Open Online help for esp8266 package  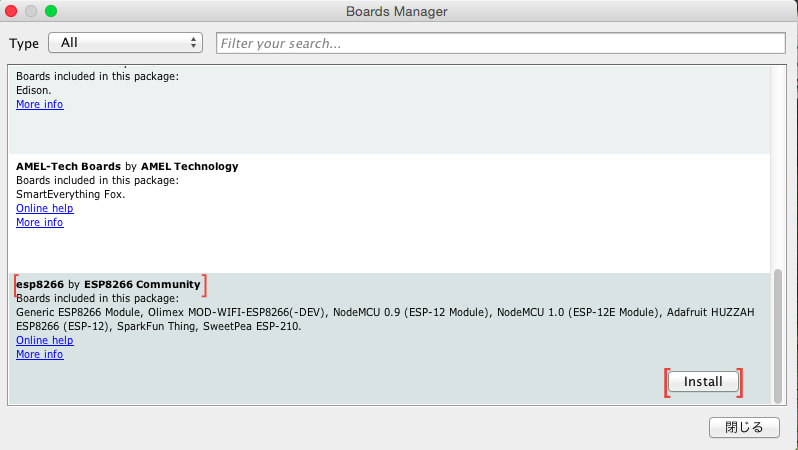44,340
